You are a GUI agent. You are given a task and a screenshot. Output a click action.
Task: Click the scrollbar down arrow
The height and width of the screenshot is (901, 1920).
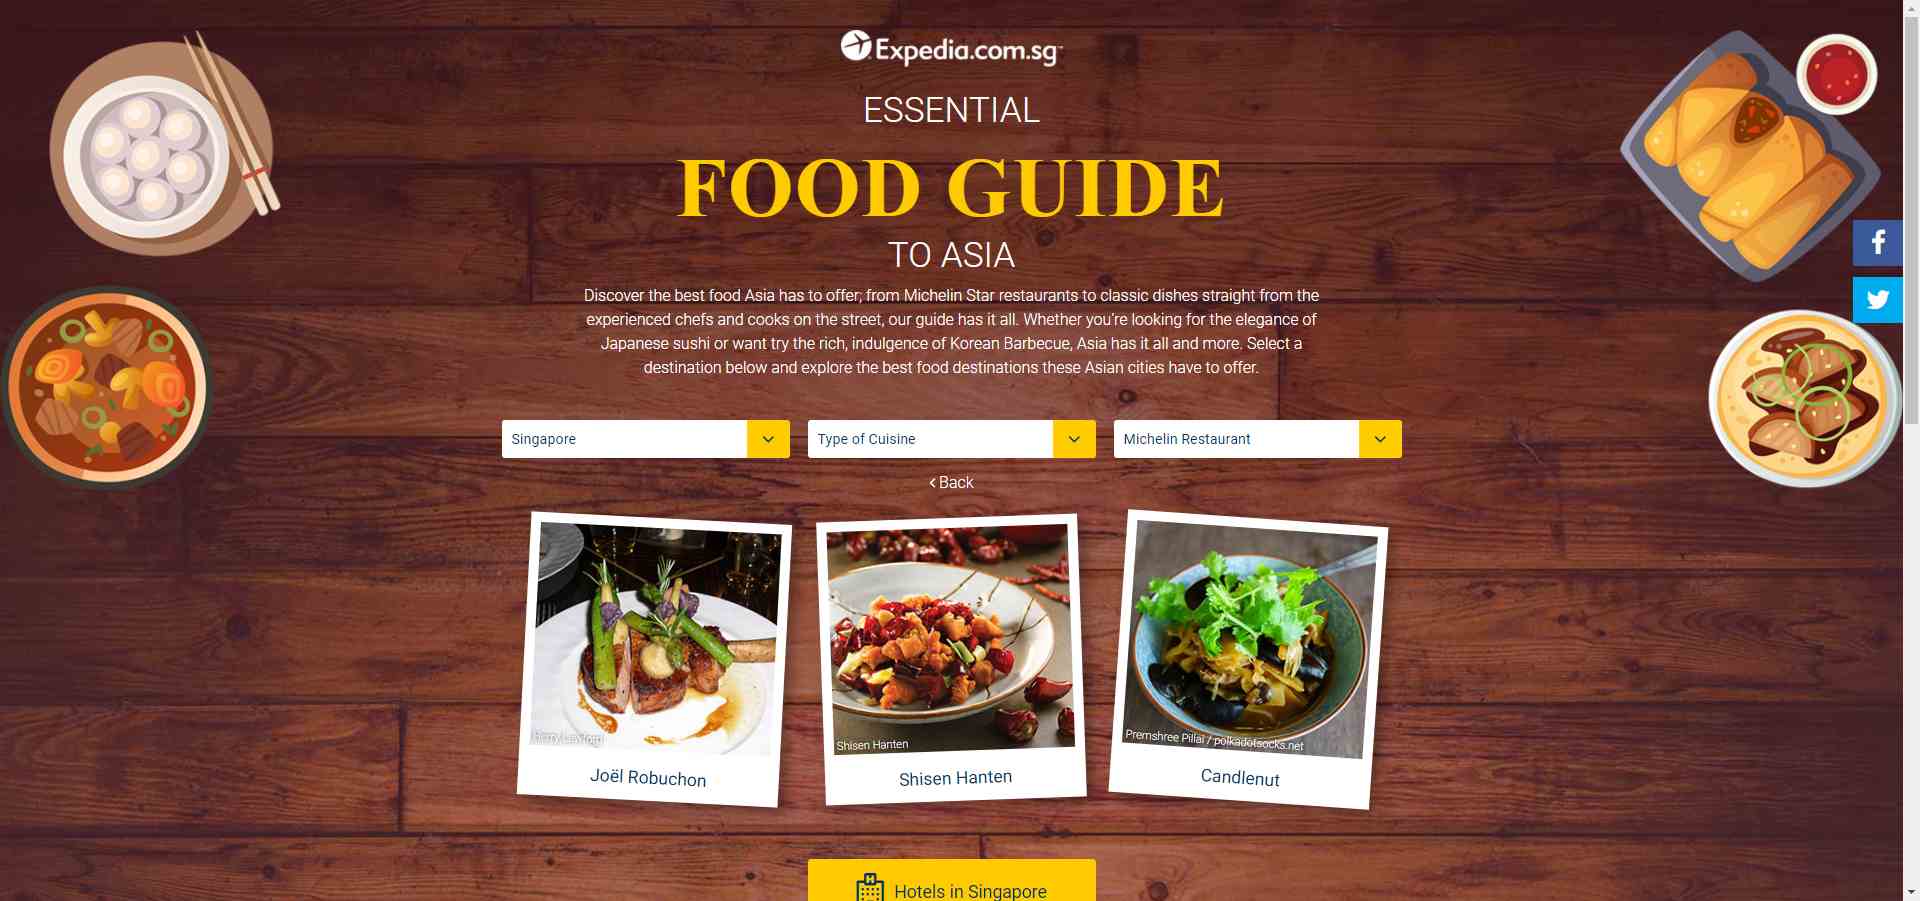pos(1911,893)
